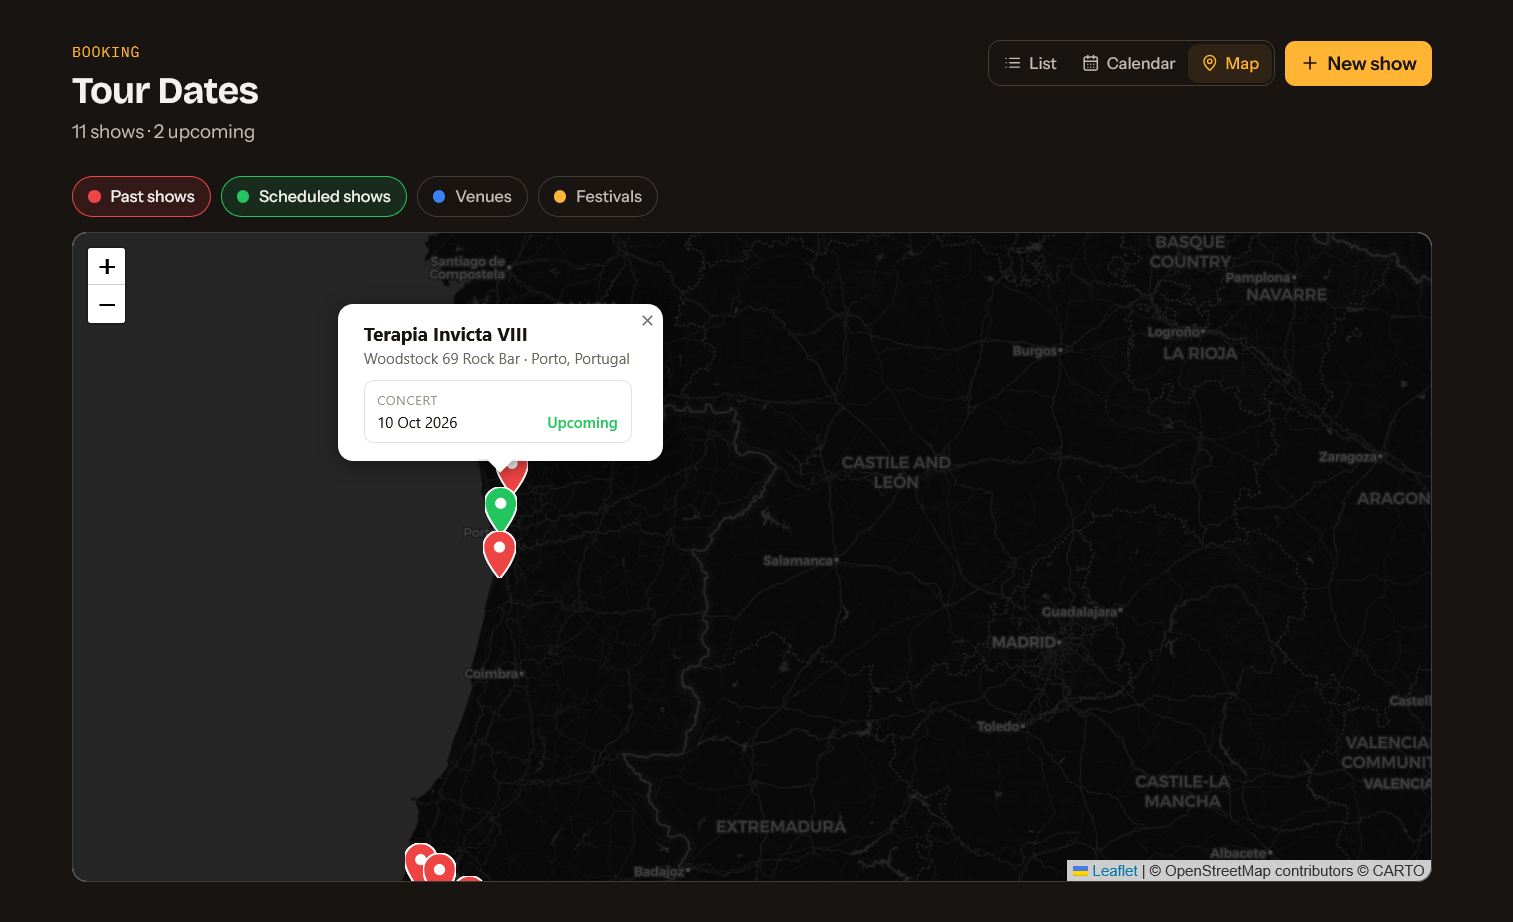This screenshot has height=922, width=1513.
Task: Click the "CONCERT" label in the popup
Action: pos(407,401)
